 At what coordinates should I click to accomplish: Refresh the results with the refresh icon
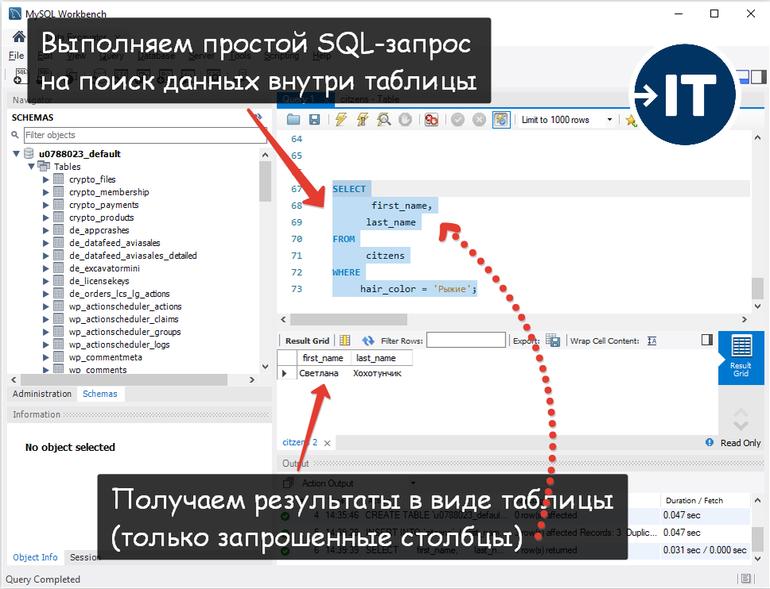tap(368, 340)
